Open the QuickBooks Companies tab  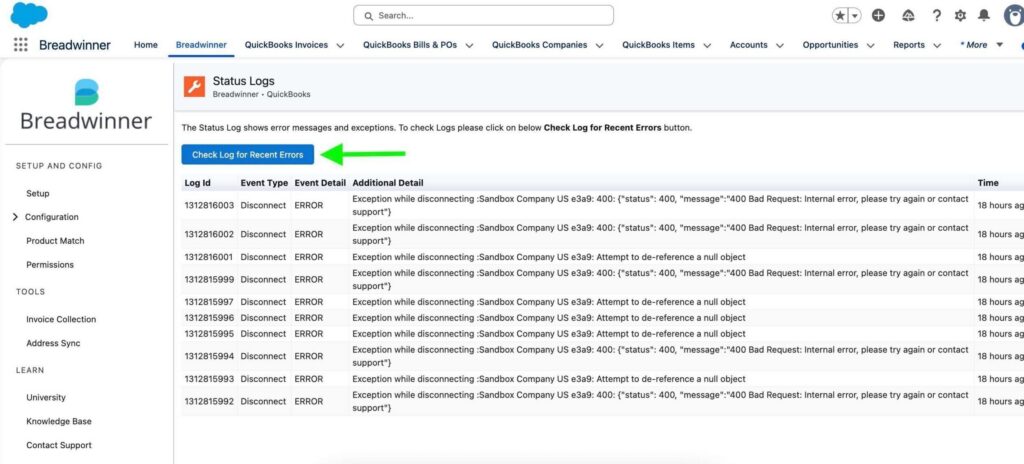tap(539, 45)
